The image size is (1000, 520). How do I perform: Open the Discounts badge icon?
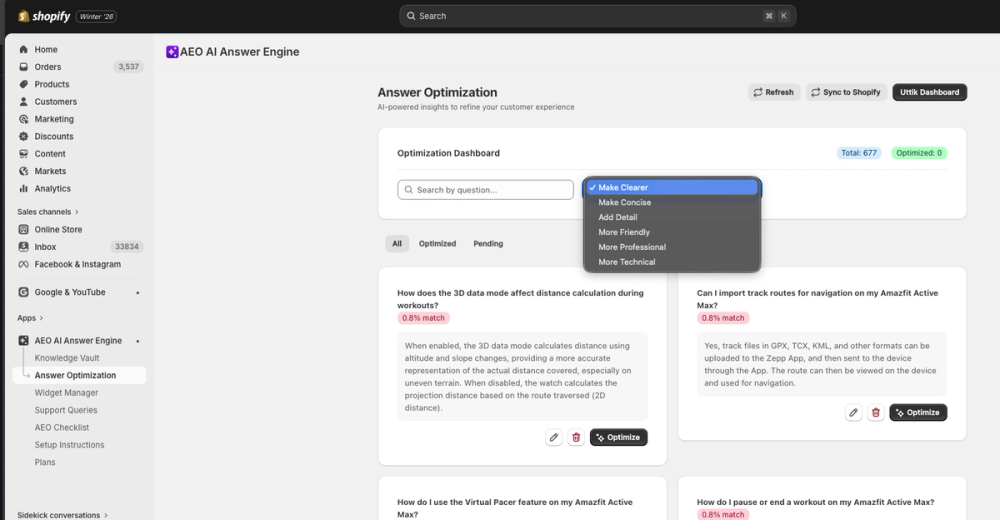(24, 136)
